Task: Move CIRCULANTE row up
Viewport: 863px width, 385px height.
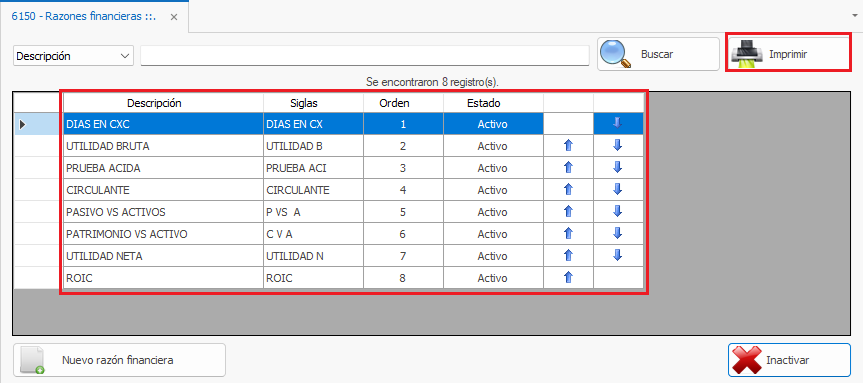Action: (x=569, y=190)
